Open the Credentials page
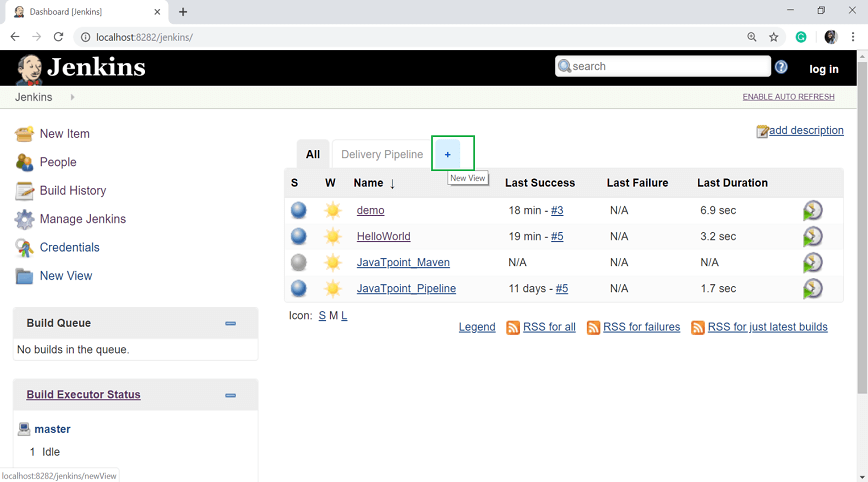The height and width of the screenshot is (482, 868). point(69,247)
